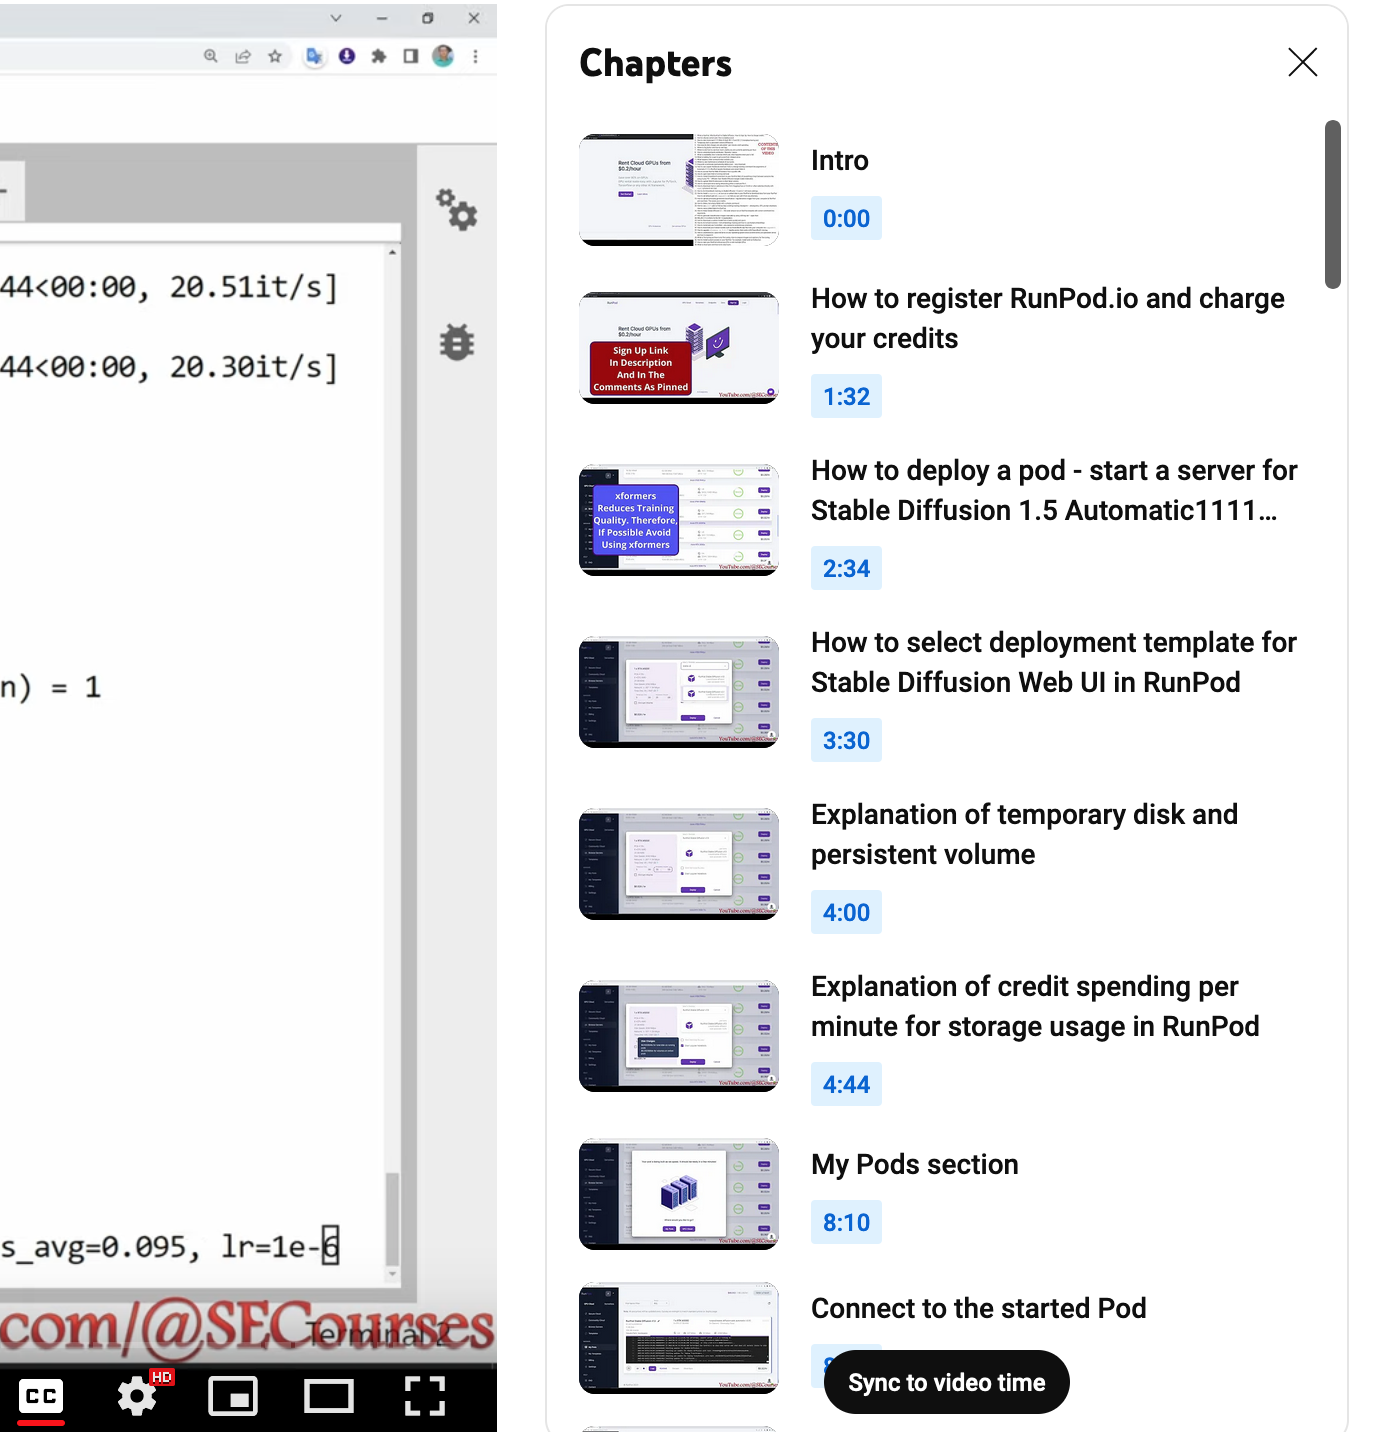Open the Extensions puzzle-piece menu
The image size is (1400, 1432).
[378, 57]
